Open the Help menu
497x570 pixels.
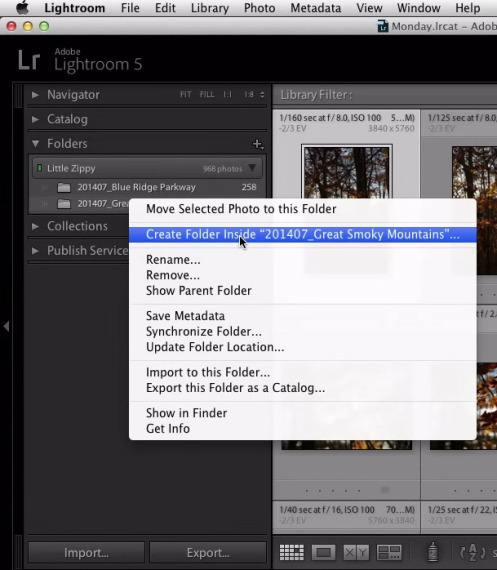[x=468, y=8]
